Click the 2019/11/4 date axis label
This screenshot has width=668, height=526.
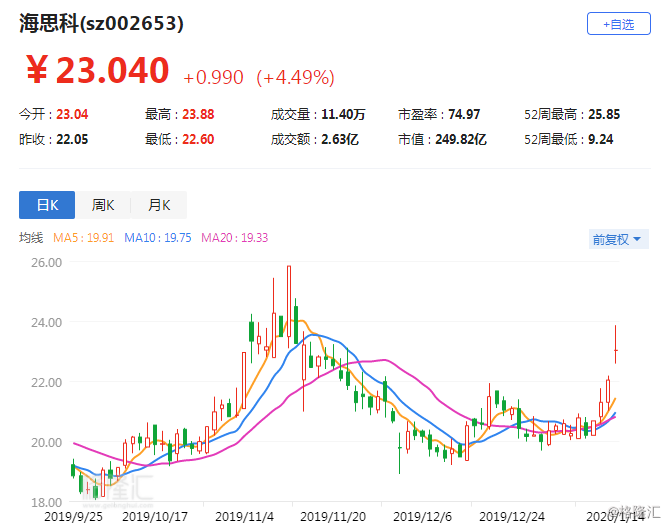[244, 517]
